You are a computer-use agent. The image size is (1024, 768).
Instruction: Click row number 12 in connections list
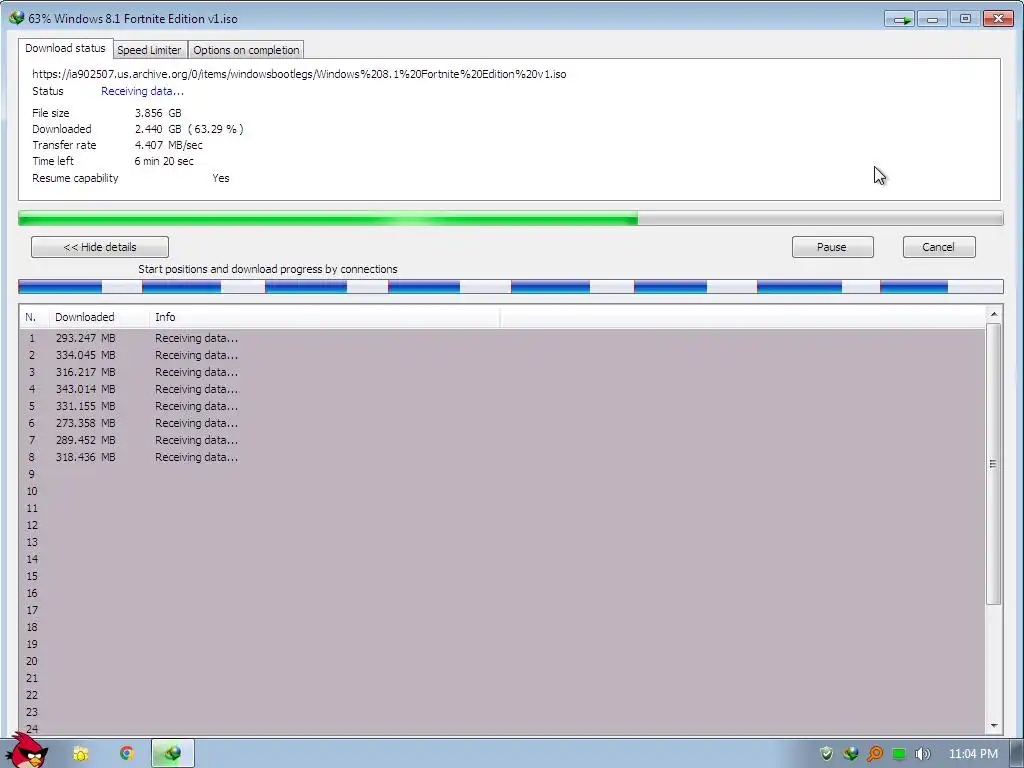32,525
